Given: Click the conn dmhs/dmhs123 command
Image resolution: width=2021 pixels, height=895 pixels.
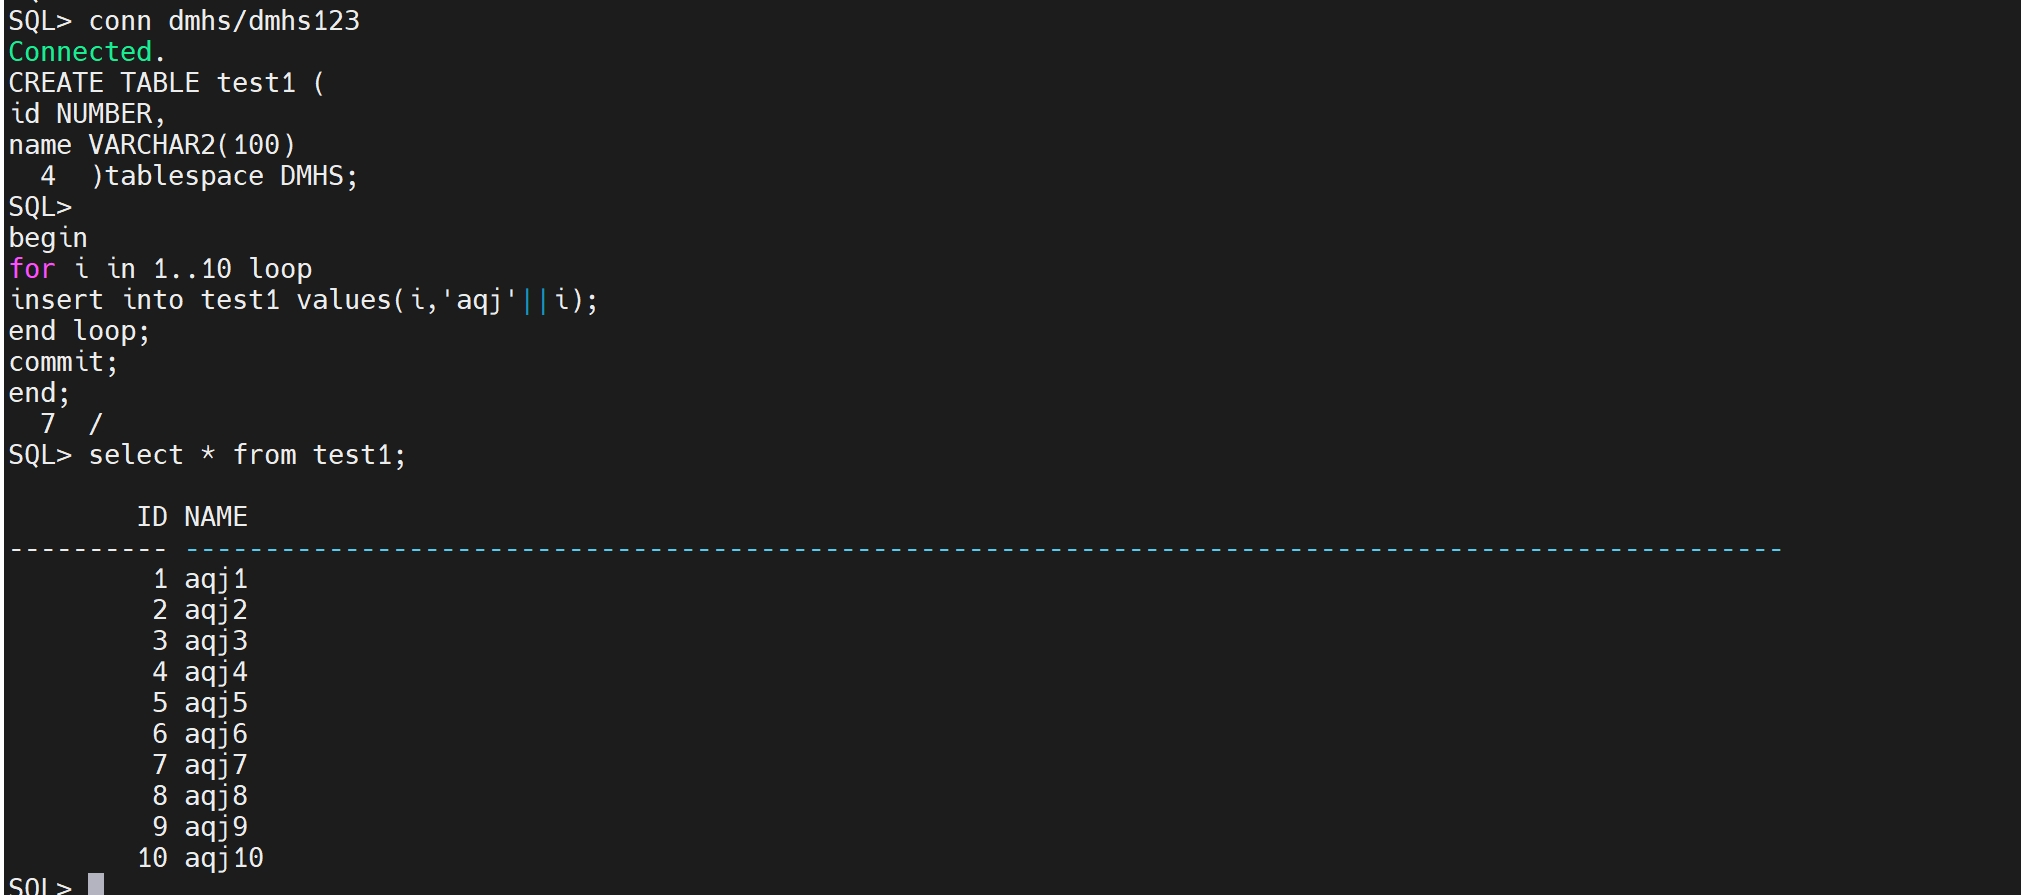Looking at the screenshot, I should [x=223, y=21].
